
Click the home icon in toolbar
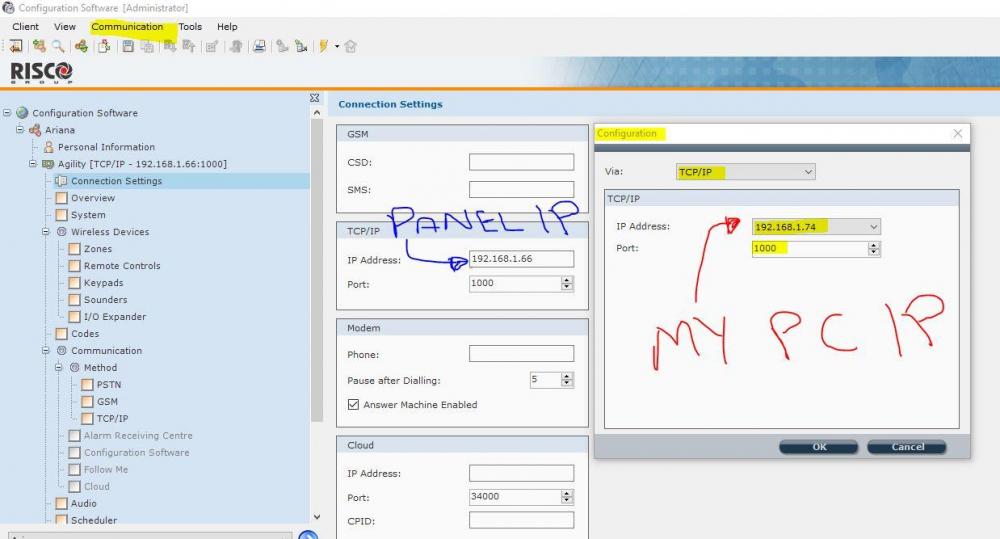tap(351, 46)
